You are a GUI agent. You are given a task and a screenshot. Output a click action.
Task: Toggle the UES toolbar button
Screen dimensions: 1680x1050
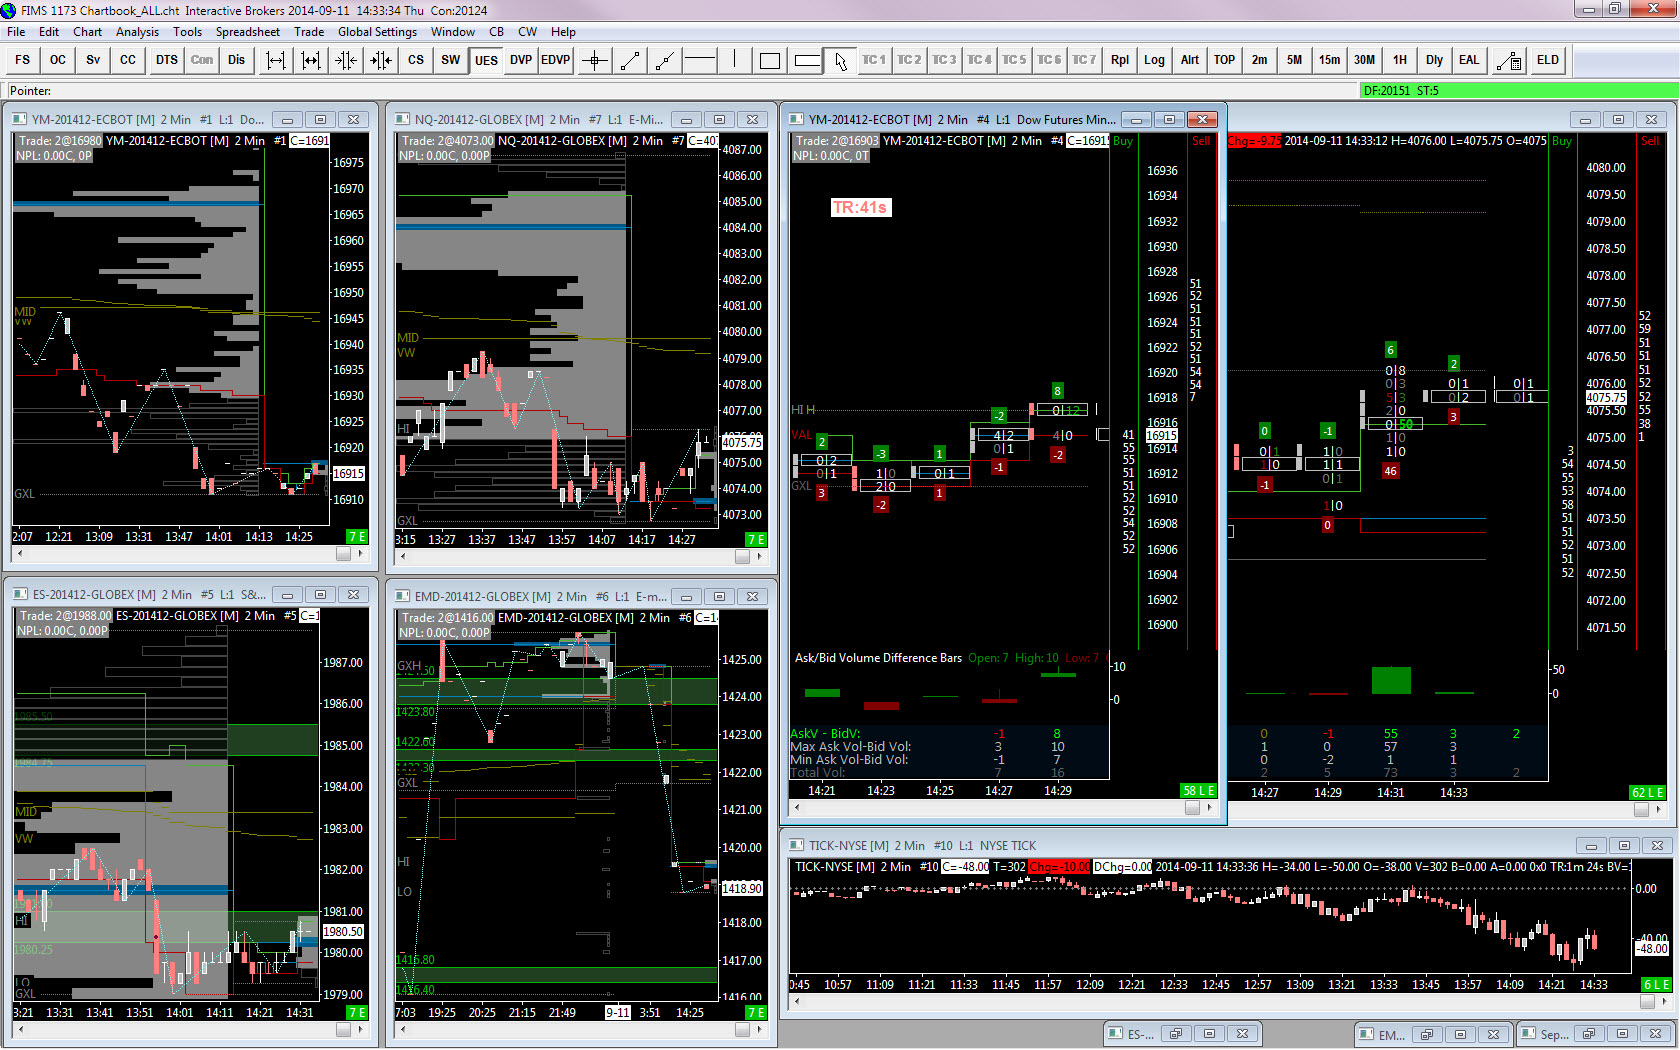click(486, 60)
